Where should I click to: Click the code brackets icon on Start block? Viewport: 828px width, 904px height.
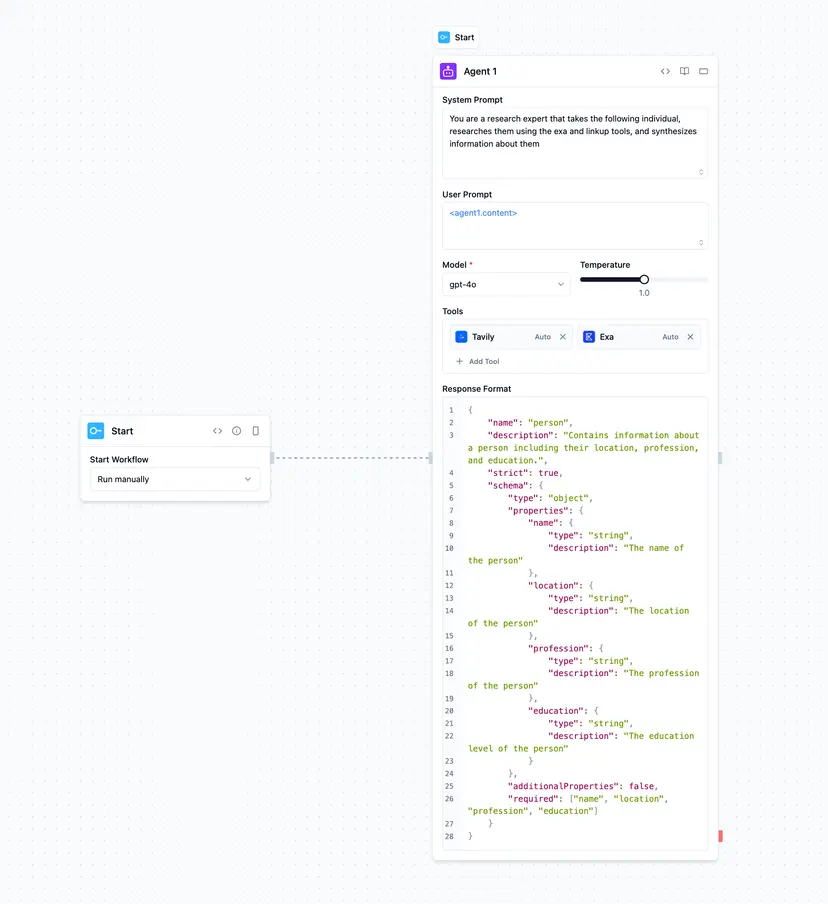[x=218, y=431]
